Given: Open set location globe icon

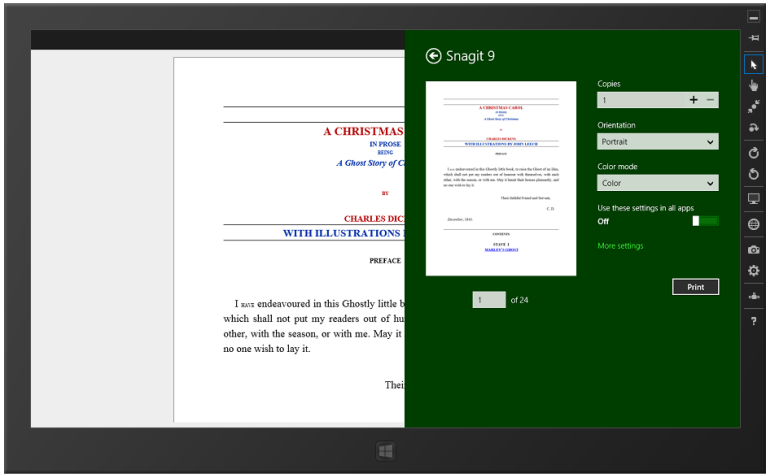Looking at the screenshot, I should (753, 224).
